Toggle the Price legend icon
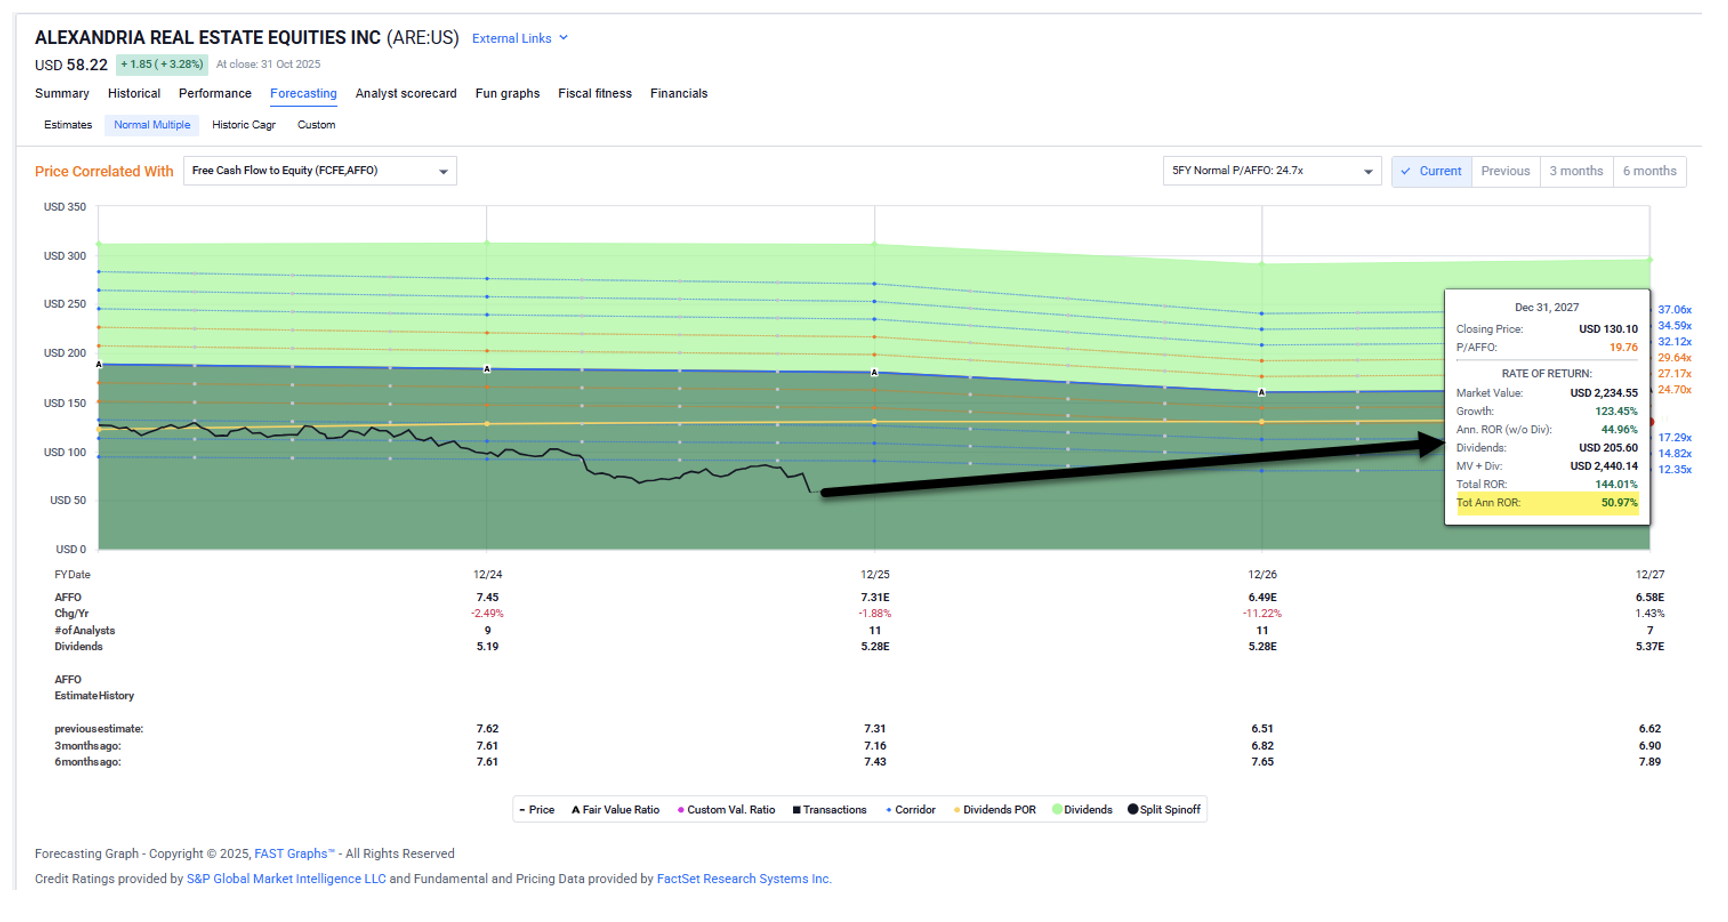The width and height of the screenshot is (1728, 922). click(x=523, y=810)
